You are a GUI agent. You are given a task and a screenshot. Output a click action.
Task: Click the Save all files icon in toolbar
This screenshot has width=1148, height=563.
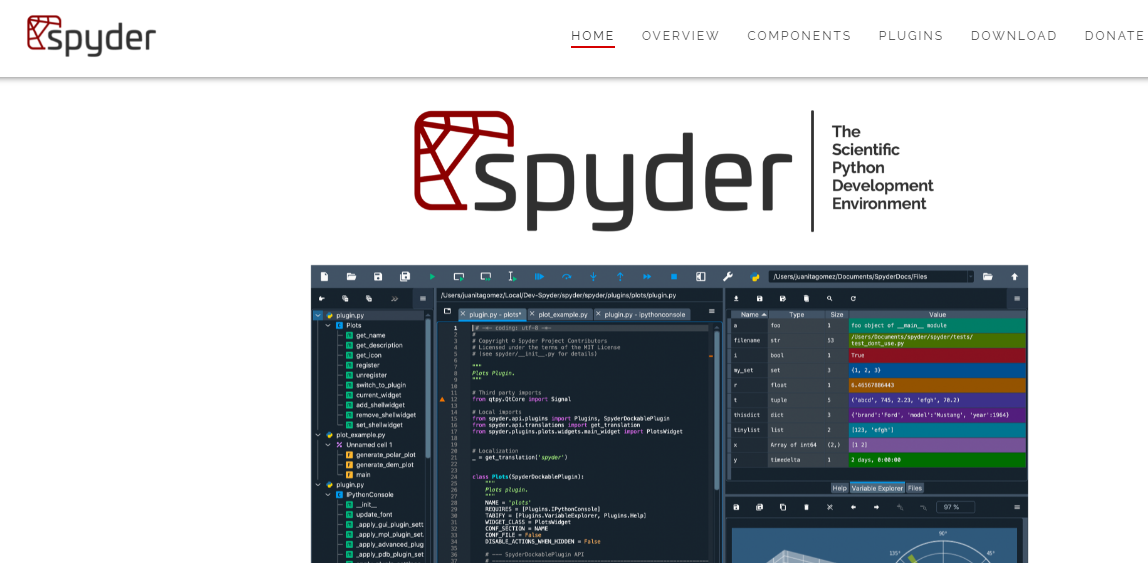point(405,277)
